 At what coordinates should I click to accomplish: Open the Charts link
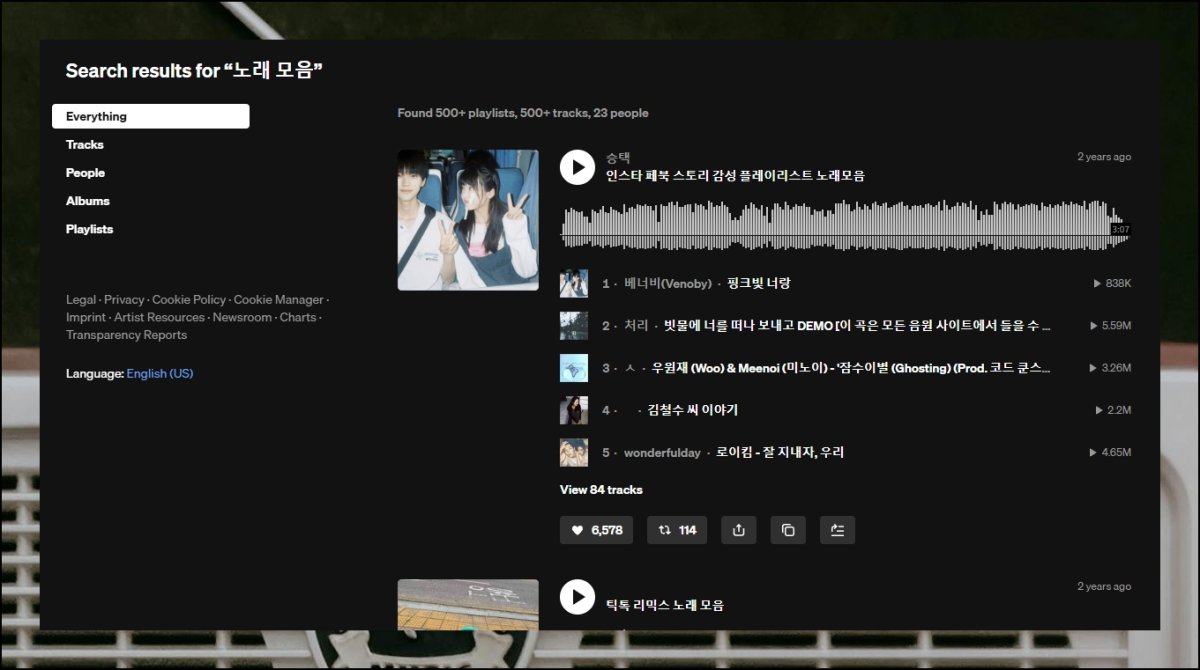298,318
